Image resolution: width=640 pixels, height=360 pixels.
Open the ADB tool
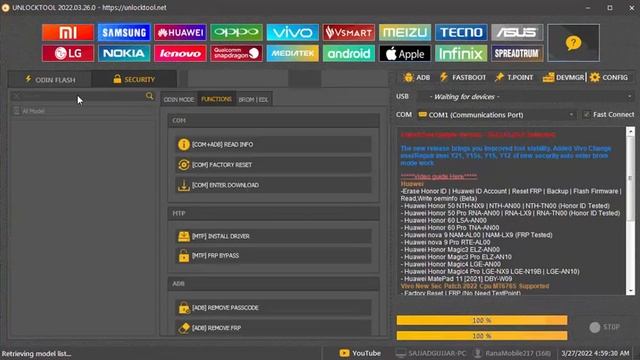click(417, 77)
